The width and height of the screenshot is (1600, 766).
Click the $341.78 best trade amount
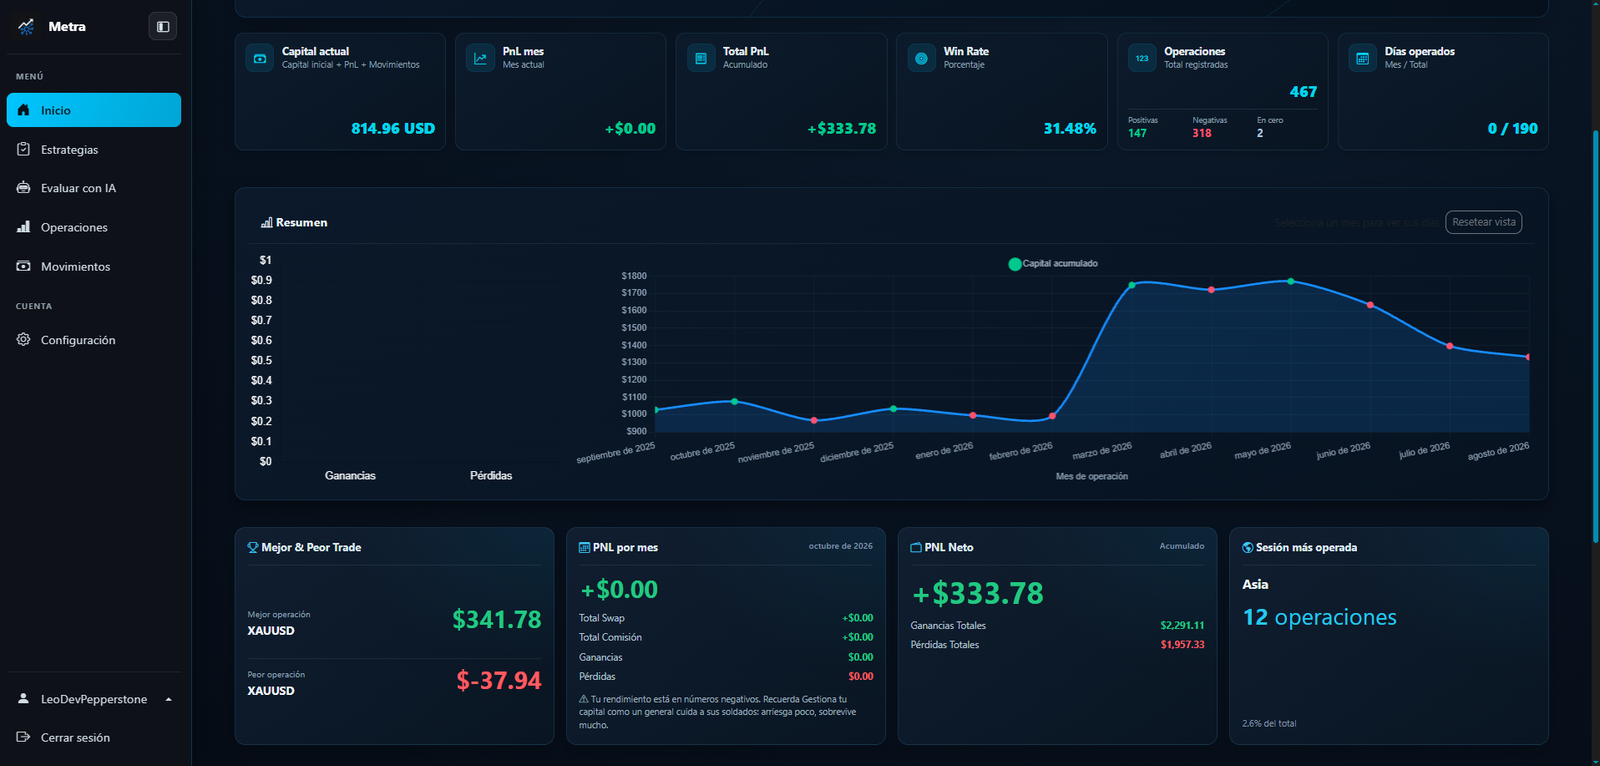pos(497,620)
